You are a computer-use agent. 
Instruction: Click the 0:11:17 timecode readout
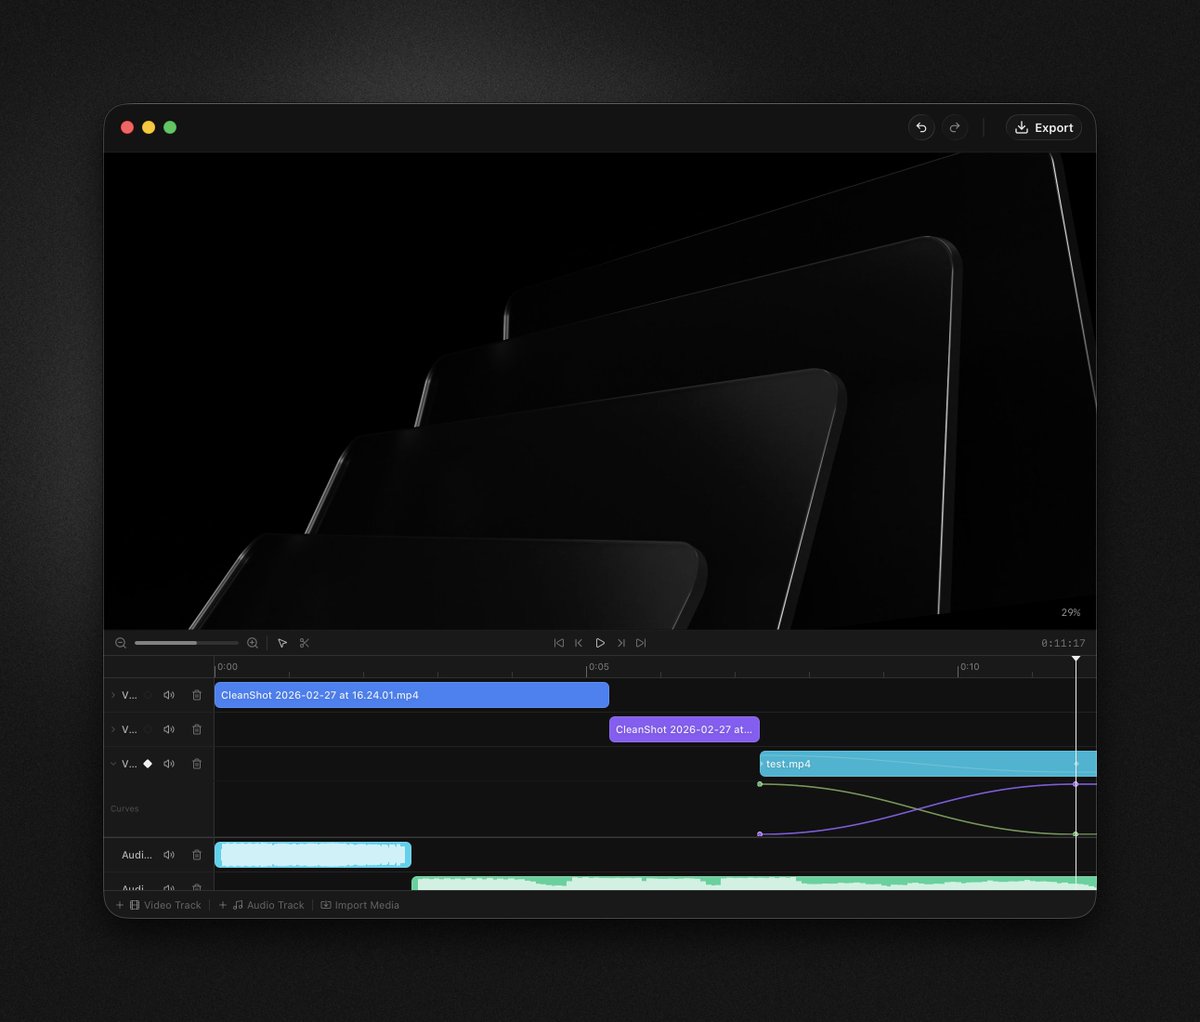tap(1063, 643)
